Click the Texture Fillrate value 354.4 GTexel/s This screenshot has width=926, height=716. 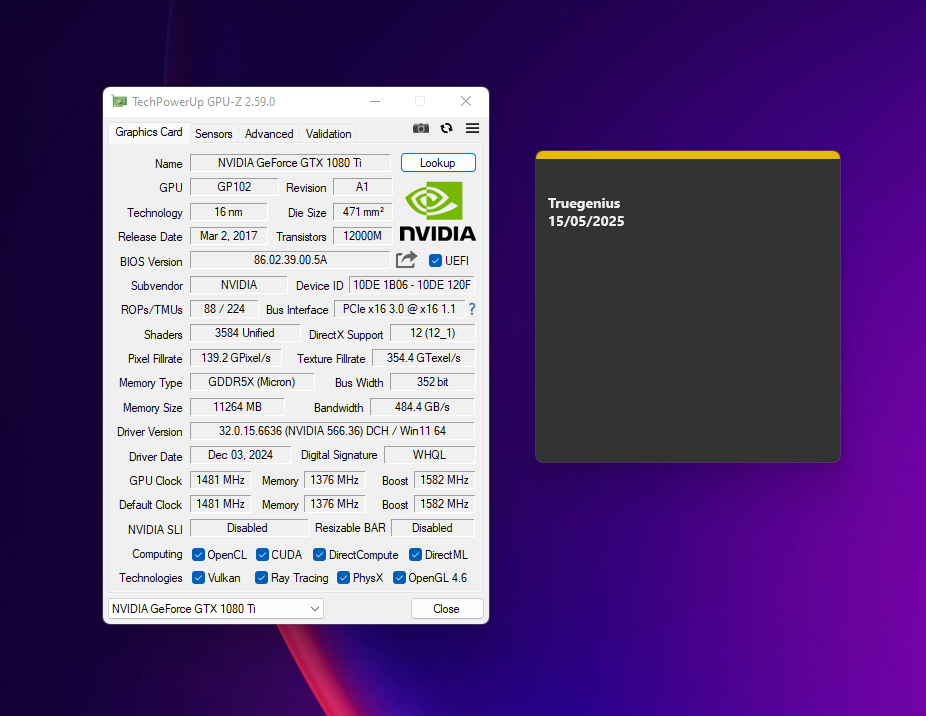[423, 358]
